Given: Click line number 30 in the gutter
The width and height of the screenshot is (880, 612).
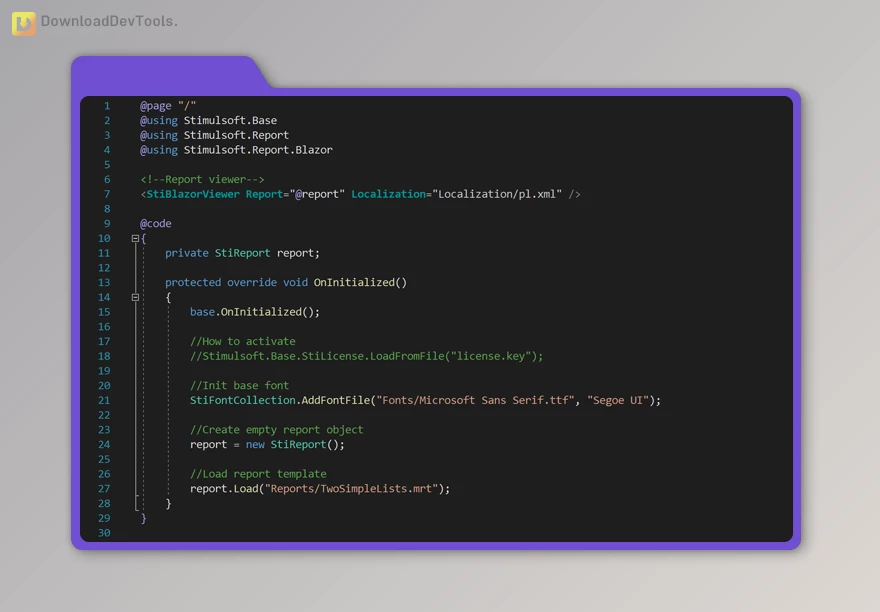Looking at the screenshot, I should [x=104, y=533].
